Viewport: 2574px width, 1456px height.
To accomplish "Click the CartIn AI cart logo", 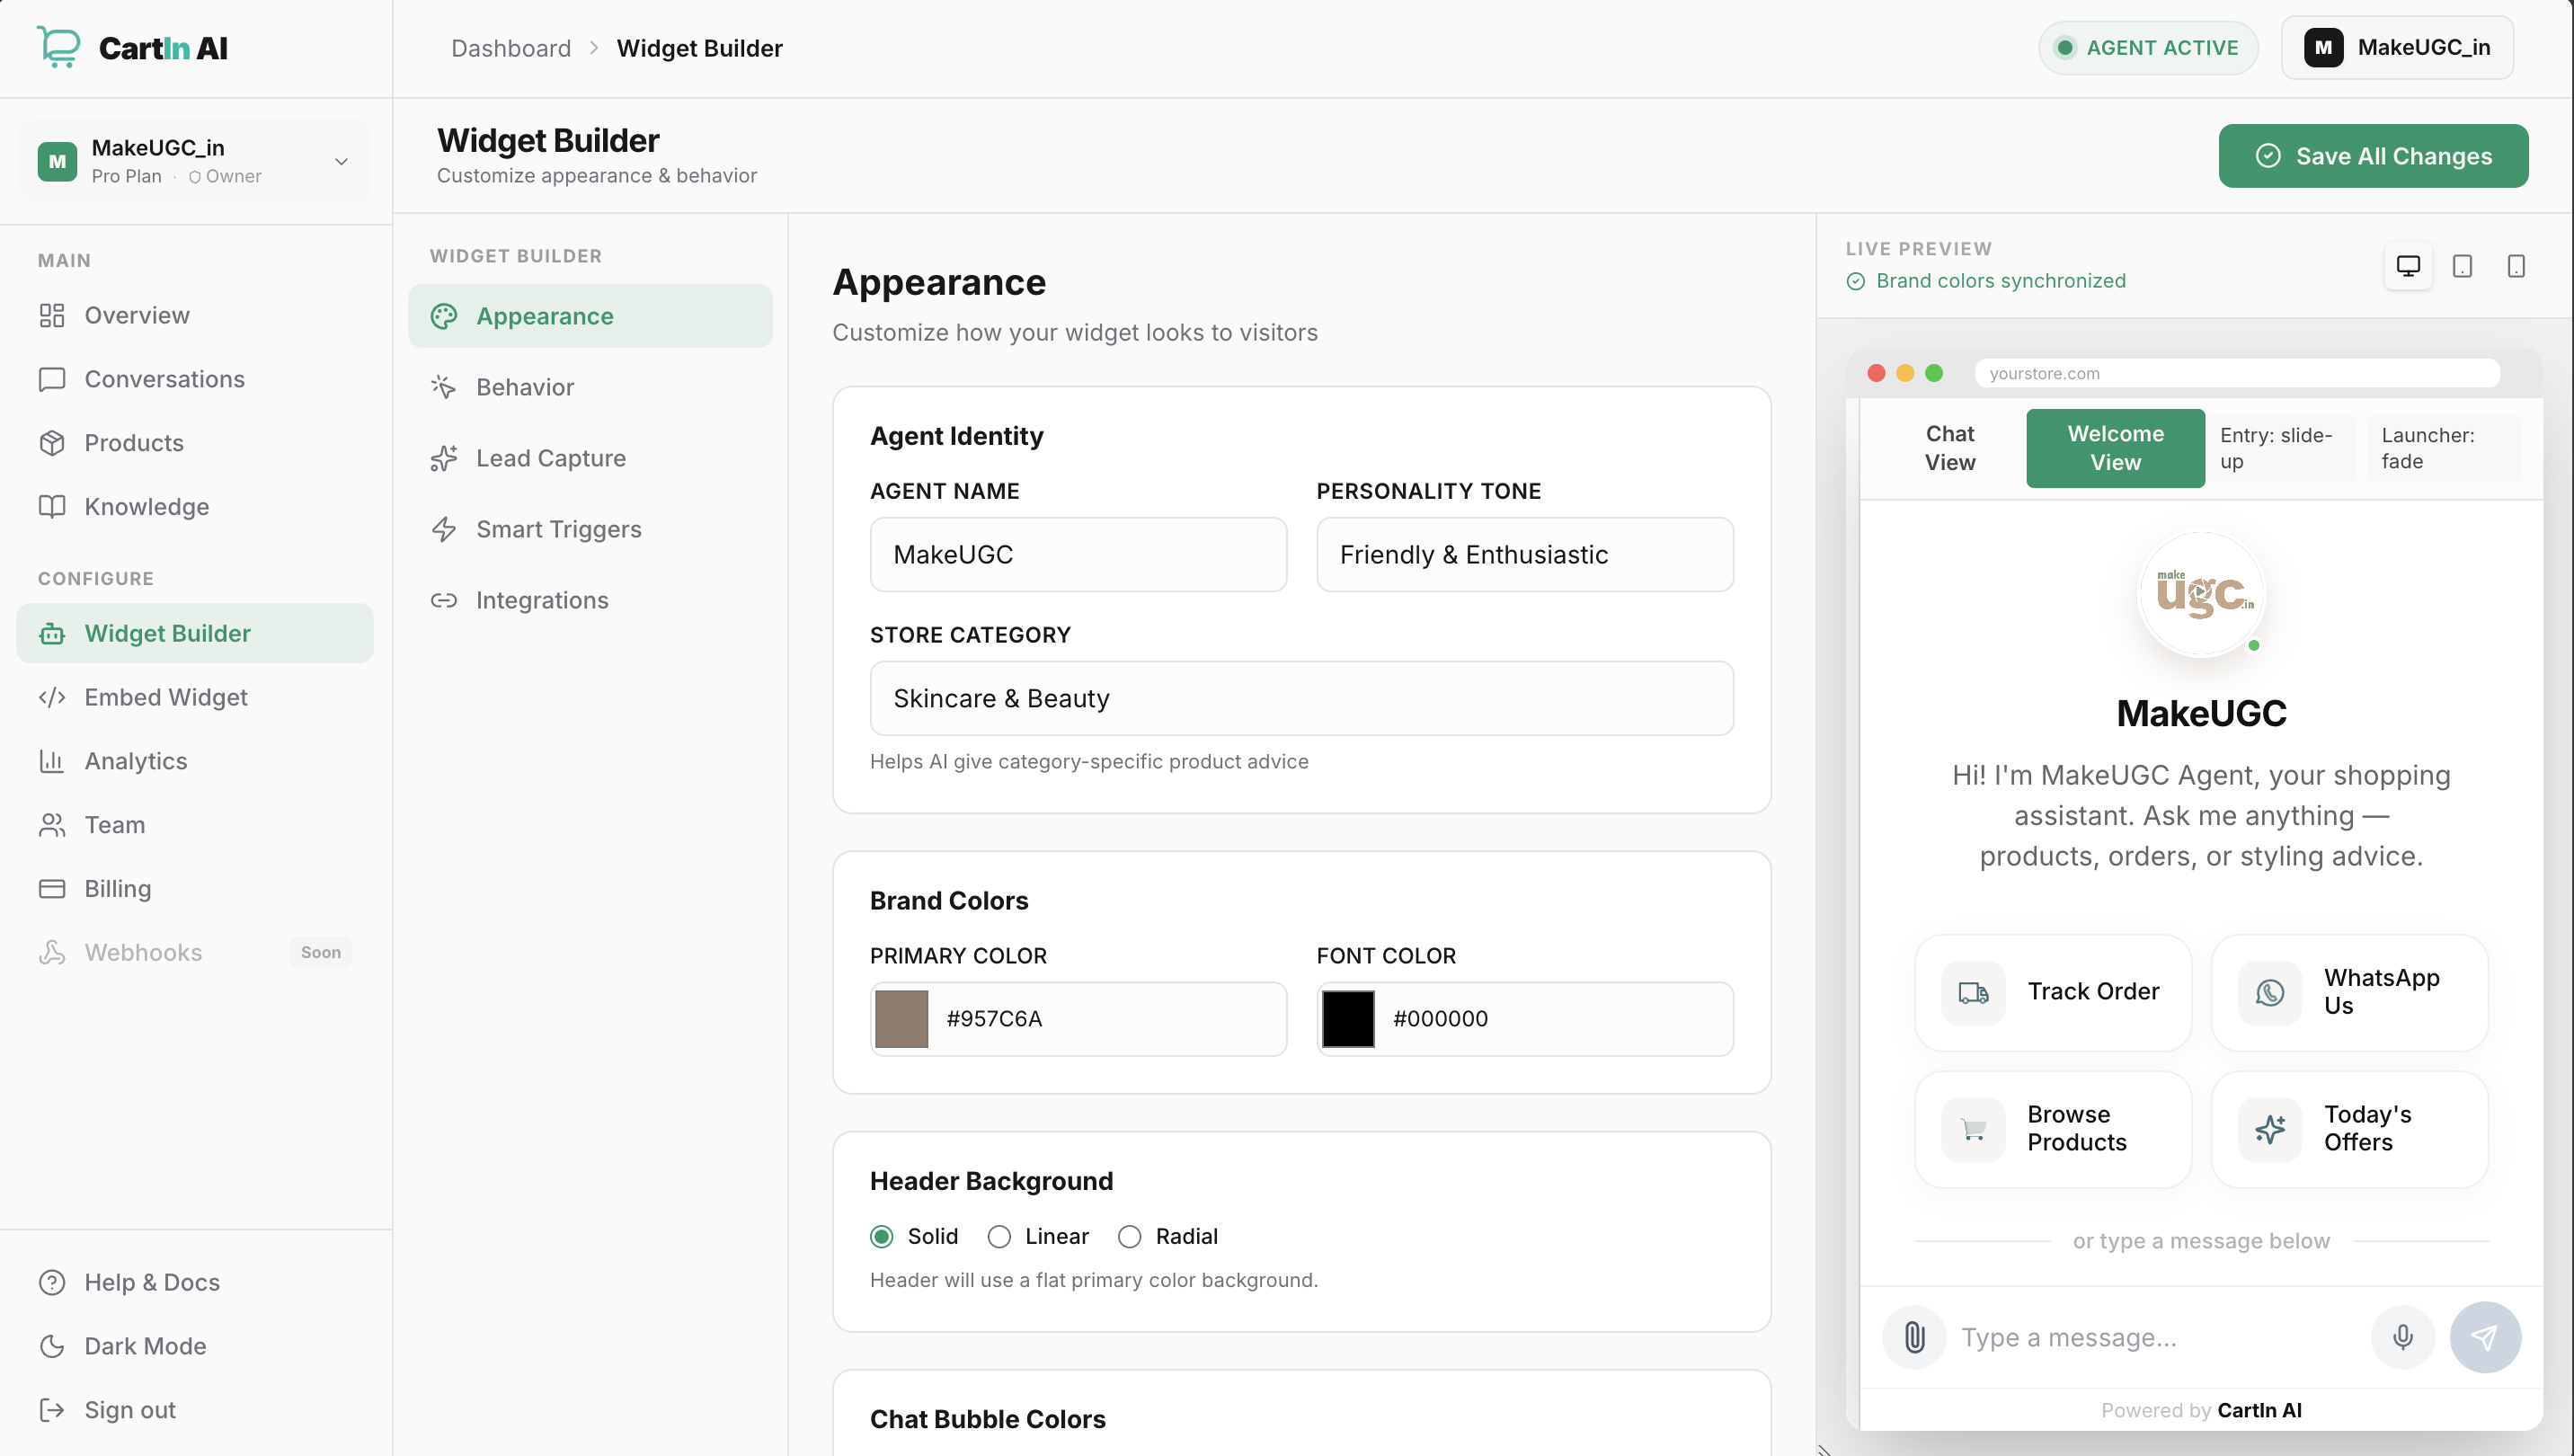I will pyautogui.click(x=58, y=47).
